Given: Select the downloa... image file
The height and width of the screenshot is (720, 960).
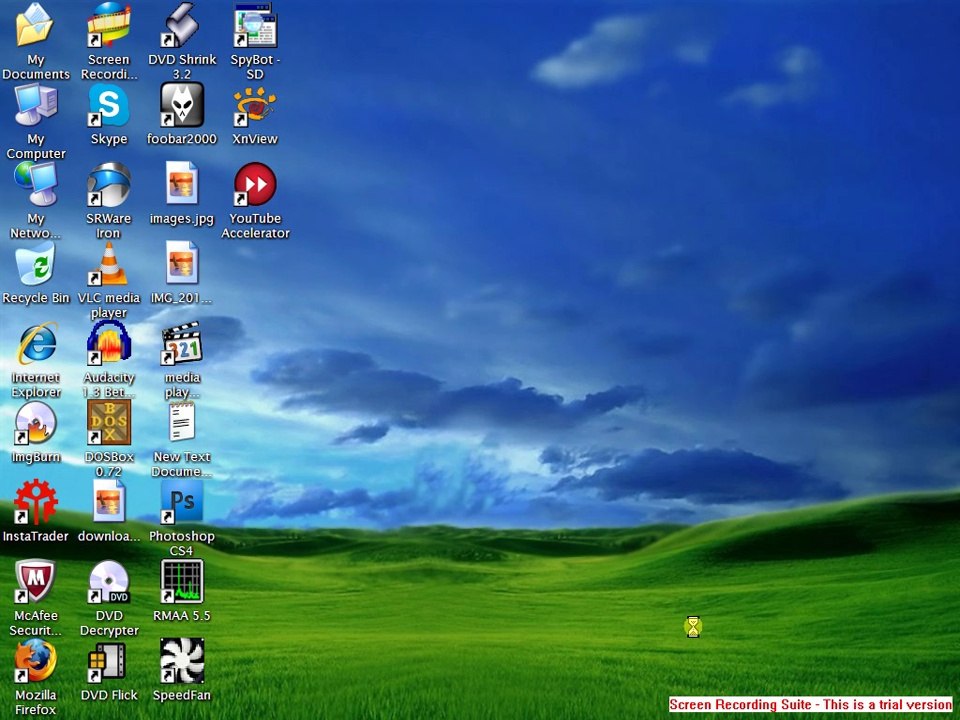Looking at the screenshot, I should click(109, 502).
